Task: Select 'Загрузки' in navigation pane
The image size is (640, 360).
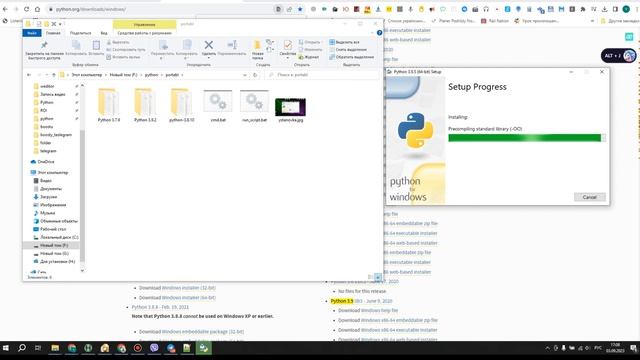Action: [x=49, y=197]
